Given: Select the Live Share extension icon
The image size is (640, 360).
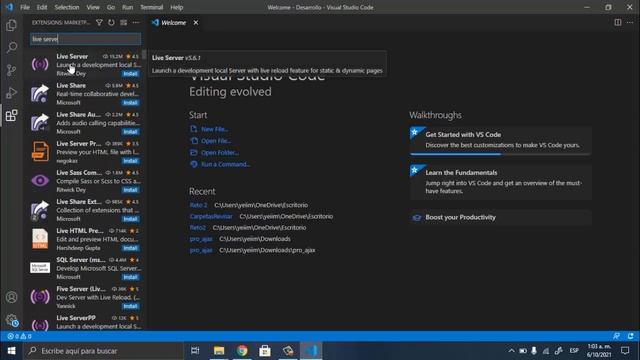Looking at the screenshot, I should pos(40,93).
